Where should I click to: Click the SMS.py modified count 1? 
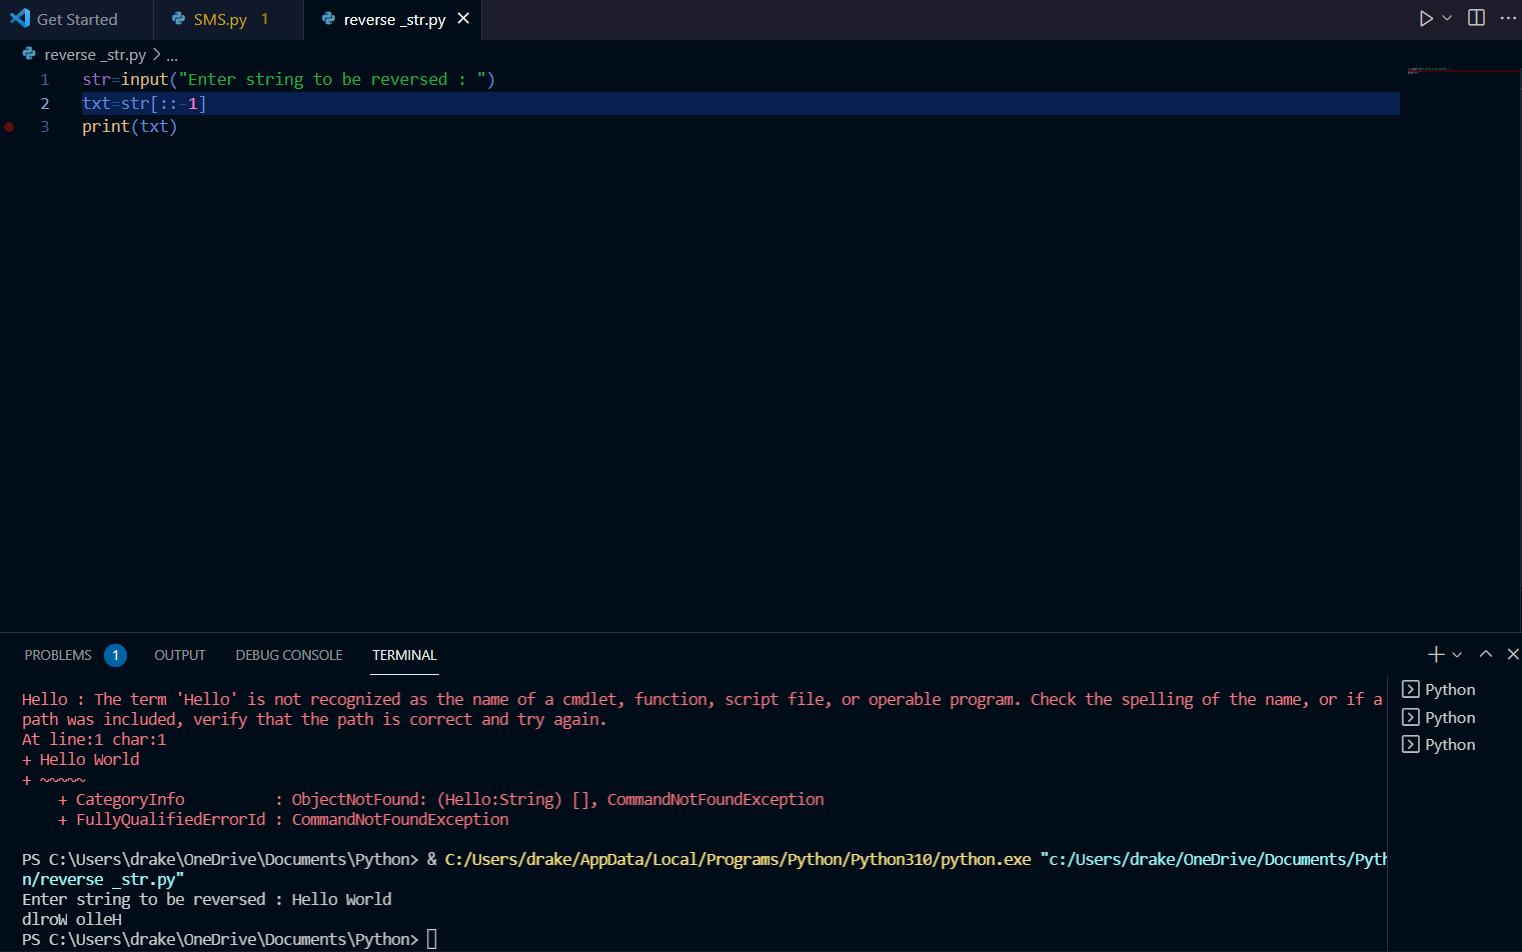point(265,19)
